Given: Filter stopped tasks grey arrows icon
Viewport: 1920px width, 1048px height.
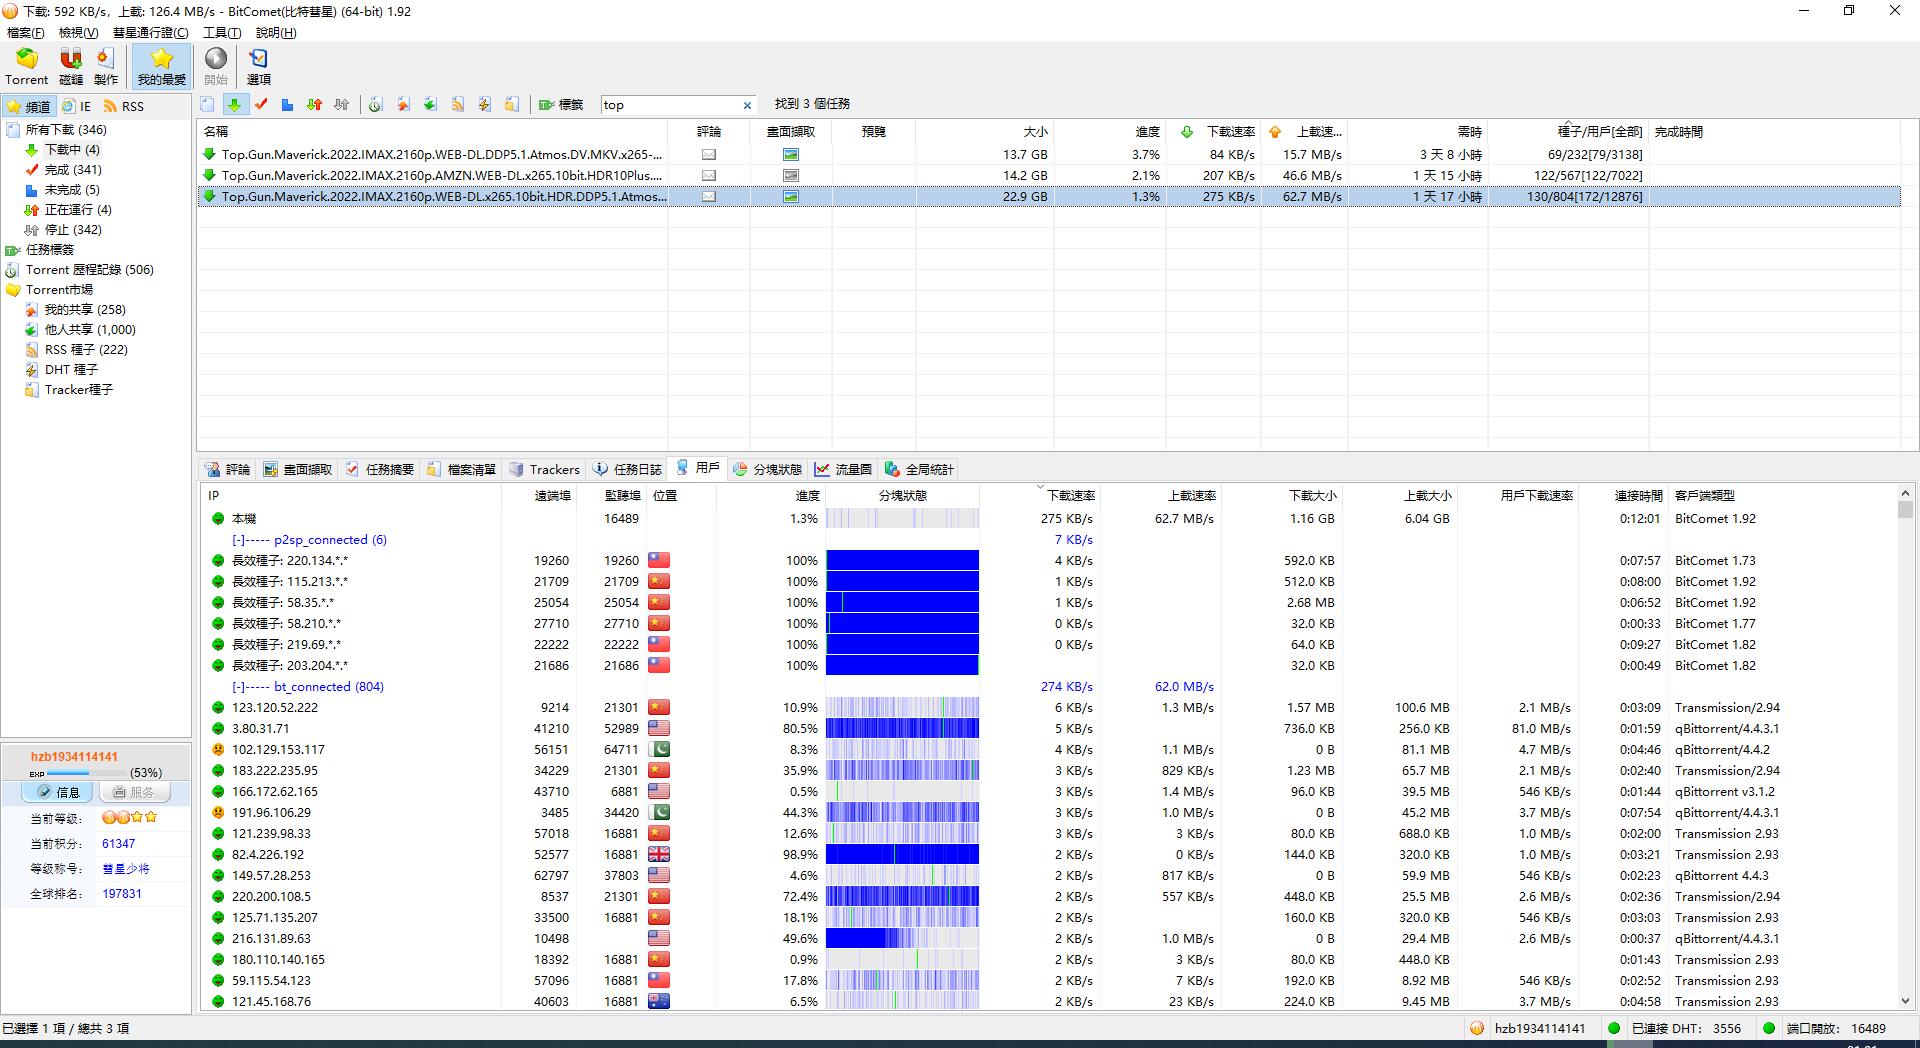Looking at the screenshot, I should coord(342,104).
